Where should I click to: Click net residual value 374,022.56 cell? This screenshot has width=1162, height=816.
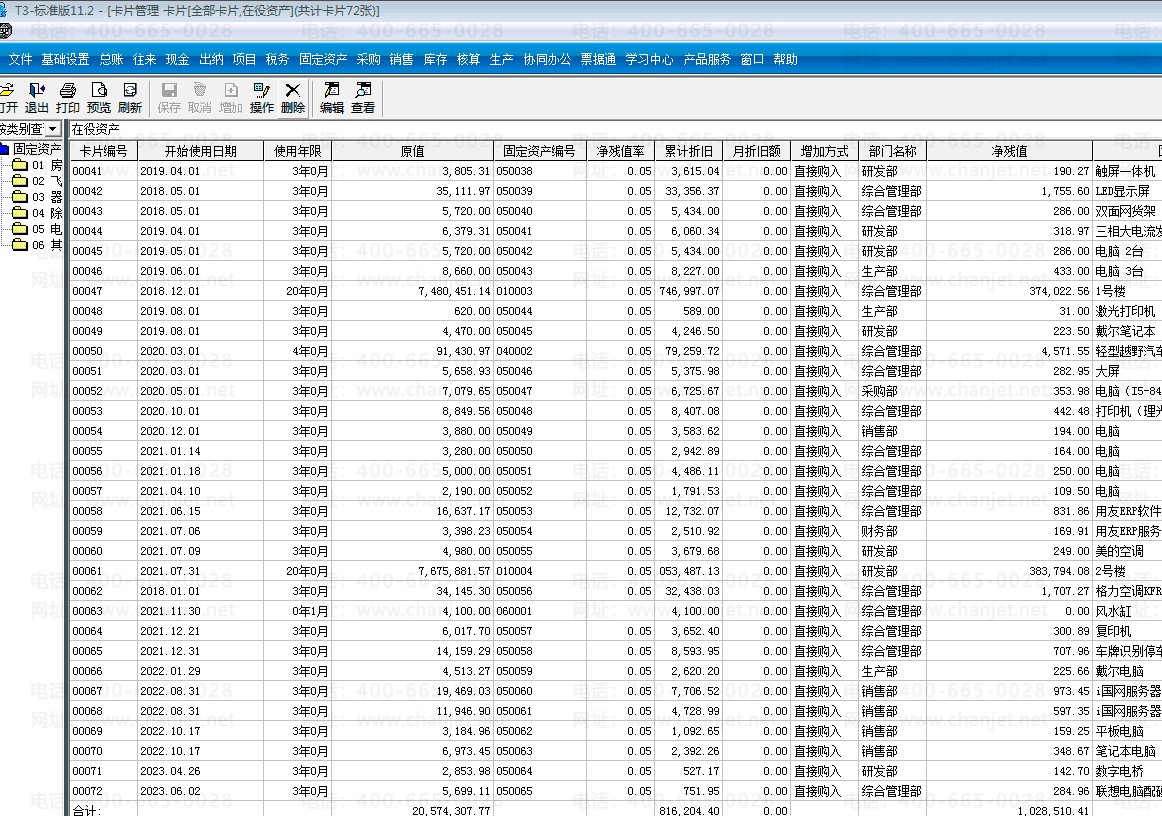point(1009,291)
